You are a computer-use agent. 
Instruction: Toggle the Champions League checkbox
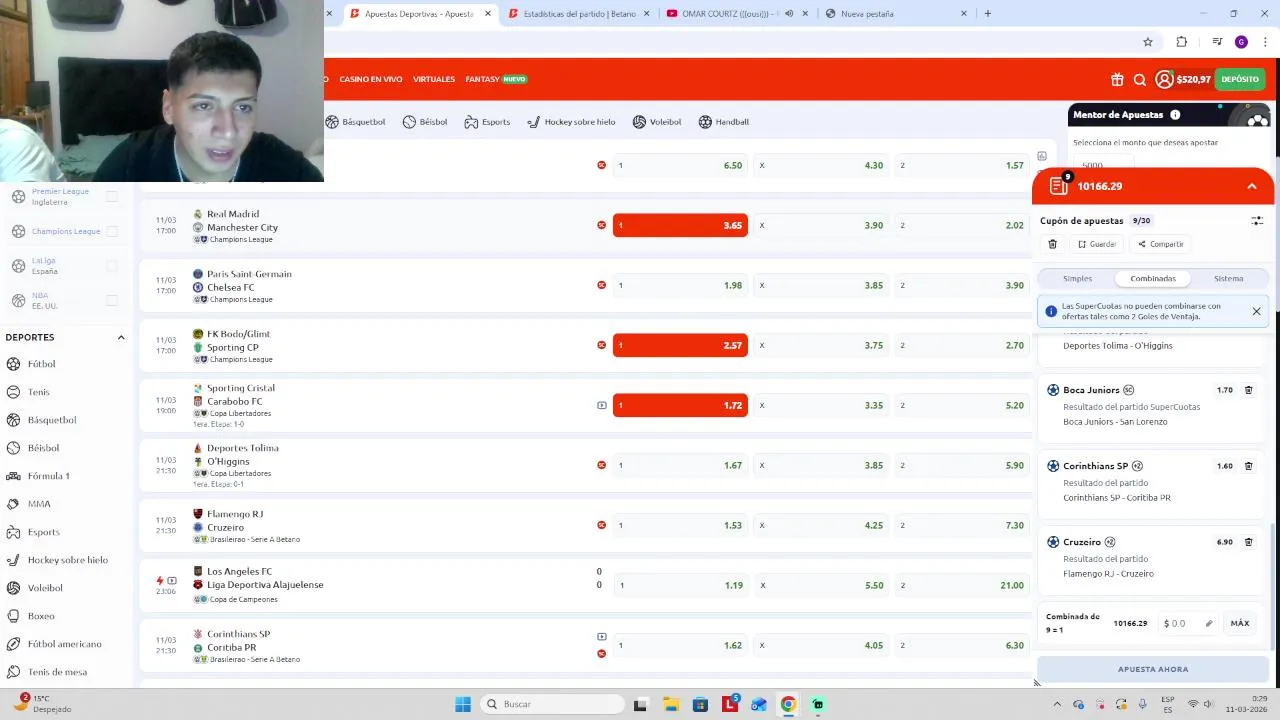point(112,231)
